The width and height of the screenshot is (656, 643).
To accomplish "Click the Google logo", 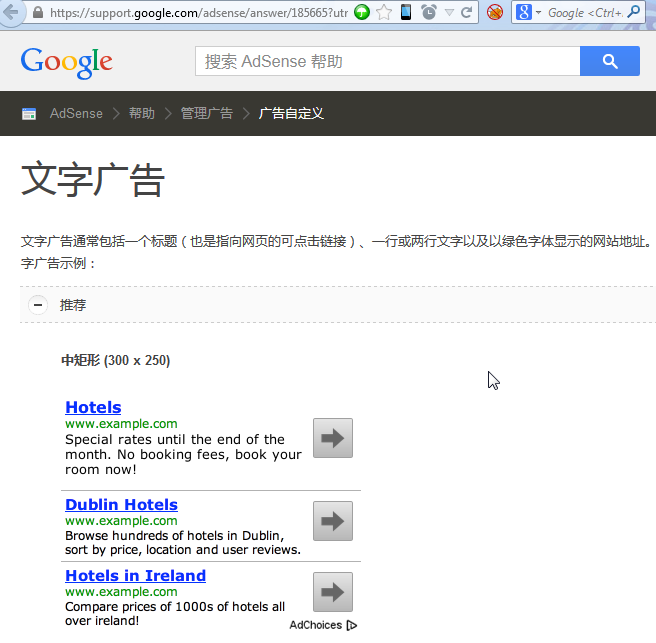I will point(67,62).
